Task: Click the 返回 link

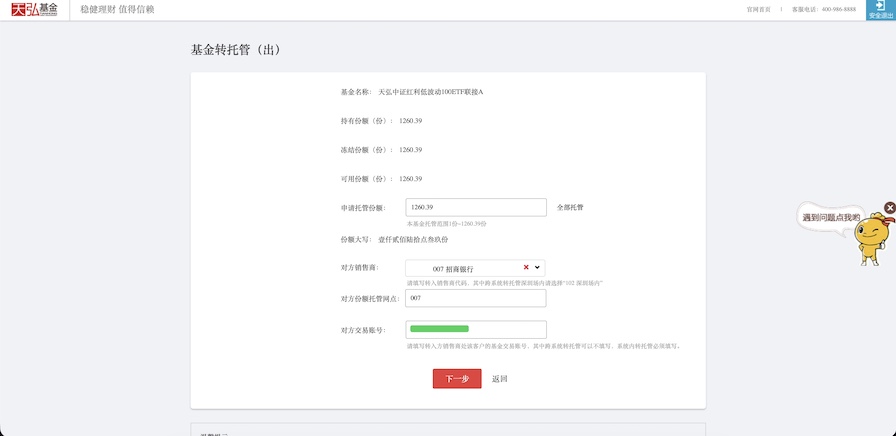Action: (x=500, y=379)
